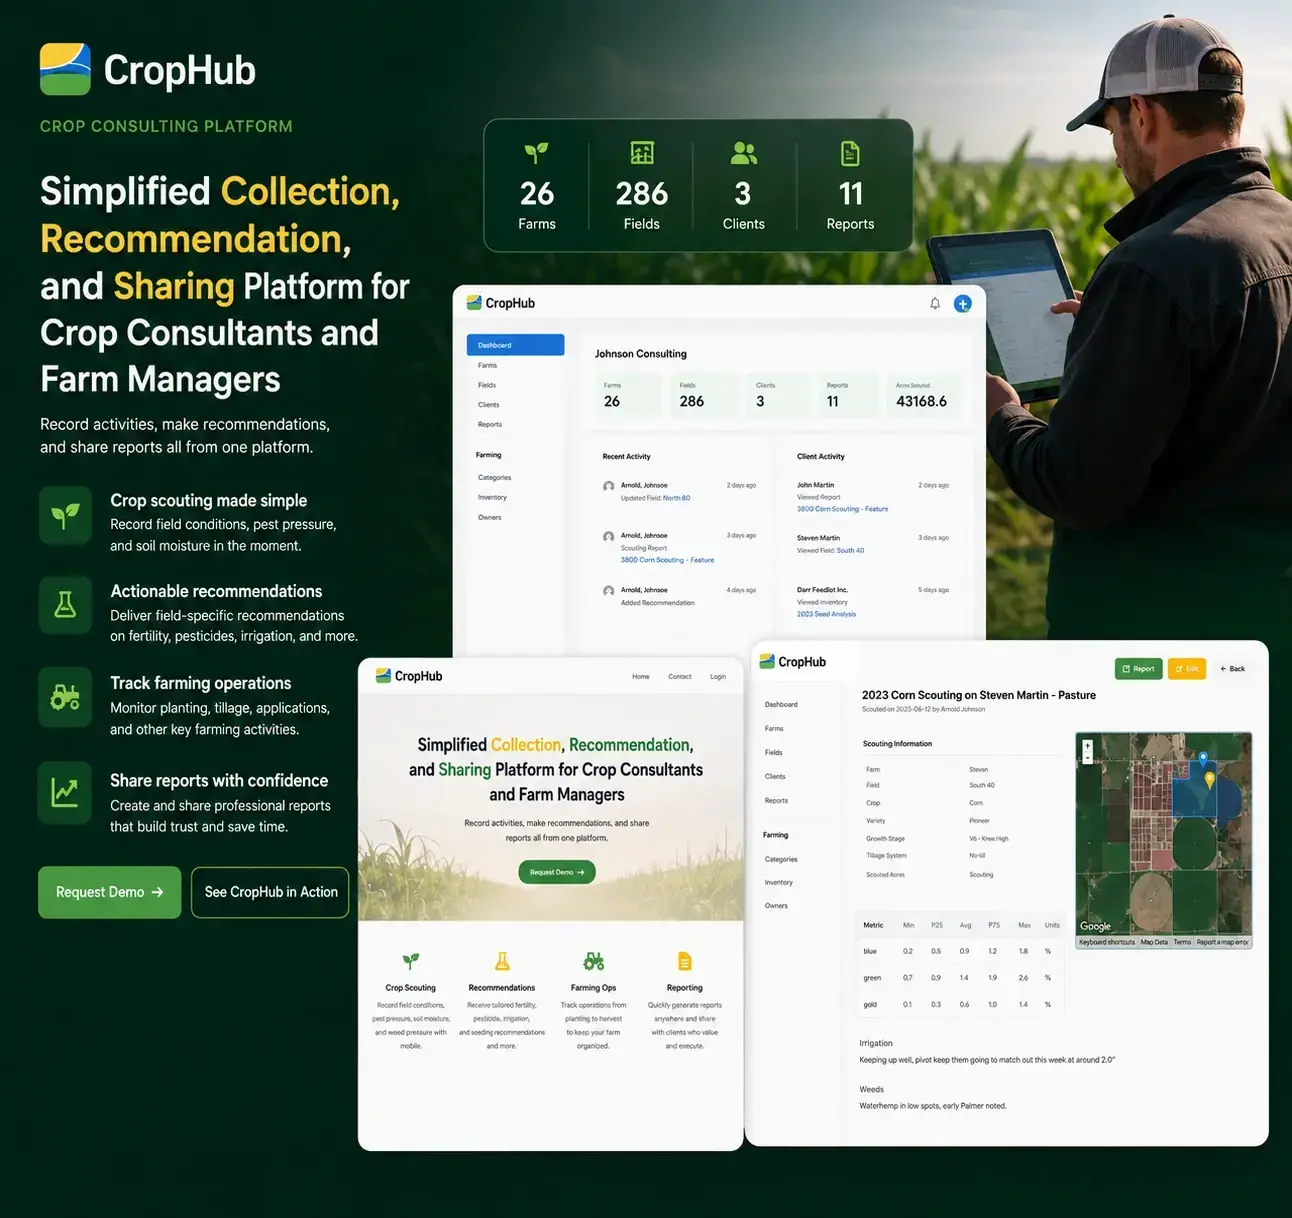Click Report a map error link

pyautogui.click(x=1223, y=942)
